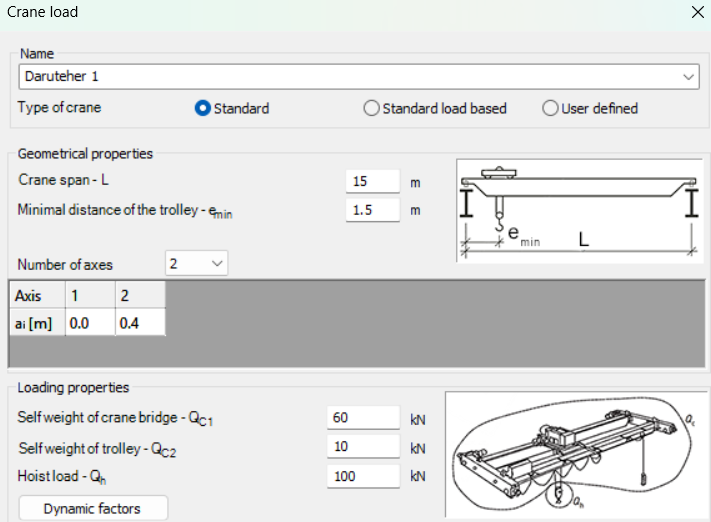The height and width of the screenshot is (522, 711).
Task: Select User defined crane type
Action: click(x=550, y=108)
